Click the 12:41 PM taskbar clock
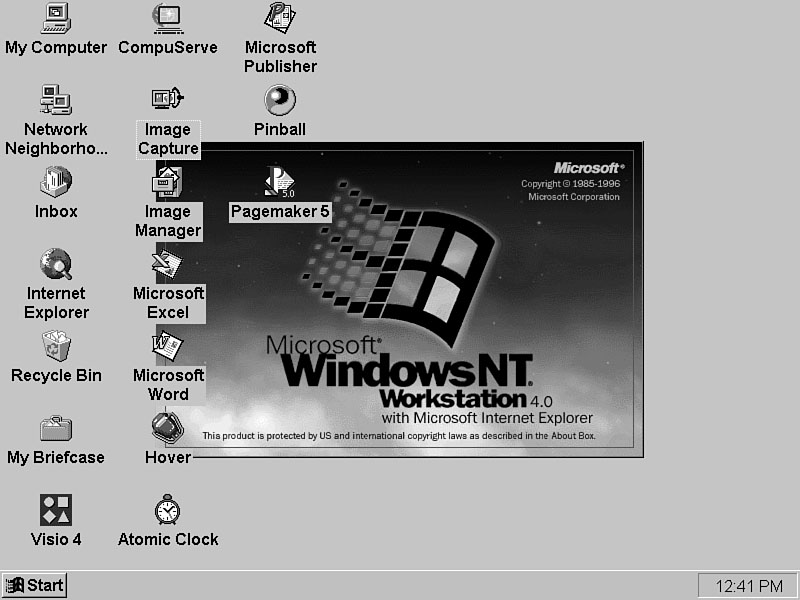 (x=748, y=585)
